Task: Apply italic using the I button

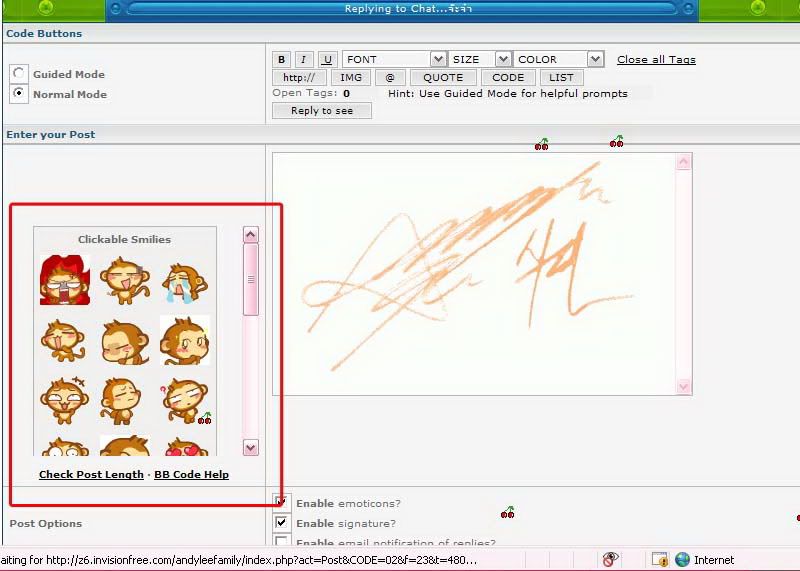Action: pyautogui.click(x=304, y=60)
